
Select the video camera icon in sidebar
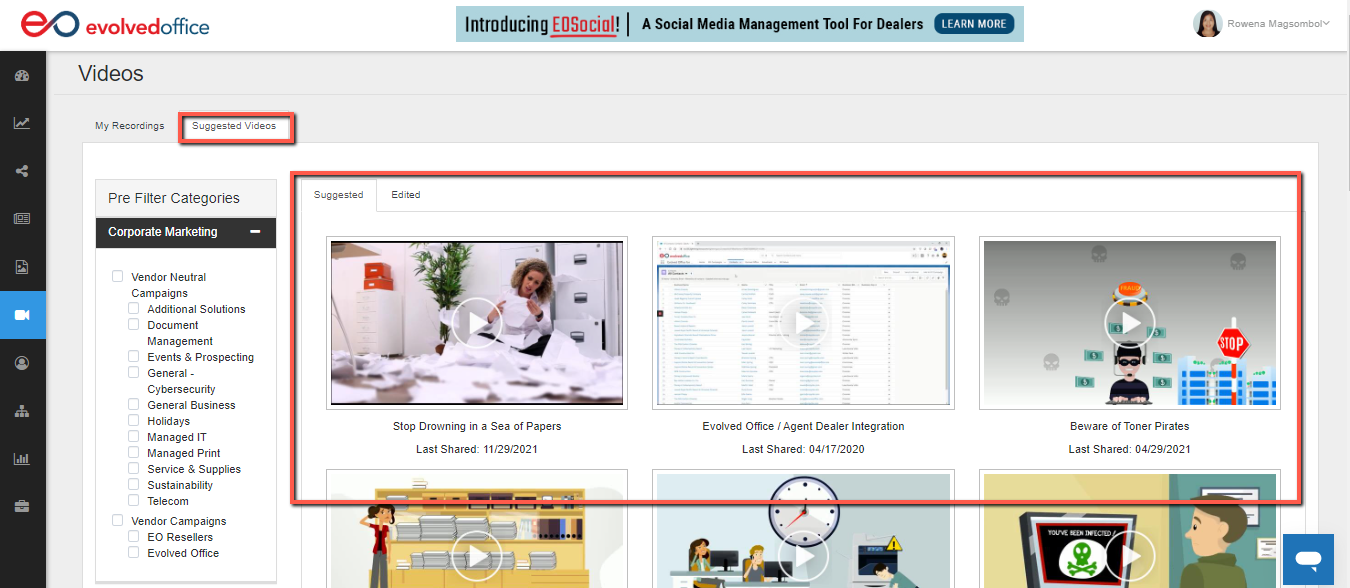tap(22, 315)
